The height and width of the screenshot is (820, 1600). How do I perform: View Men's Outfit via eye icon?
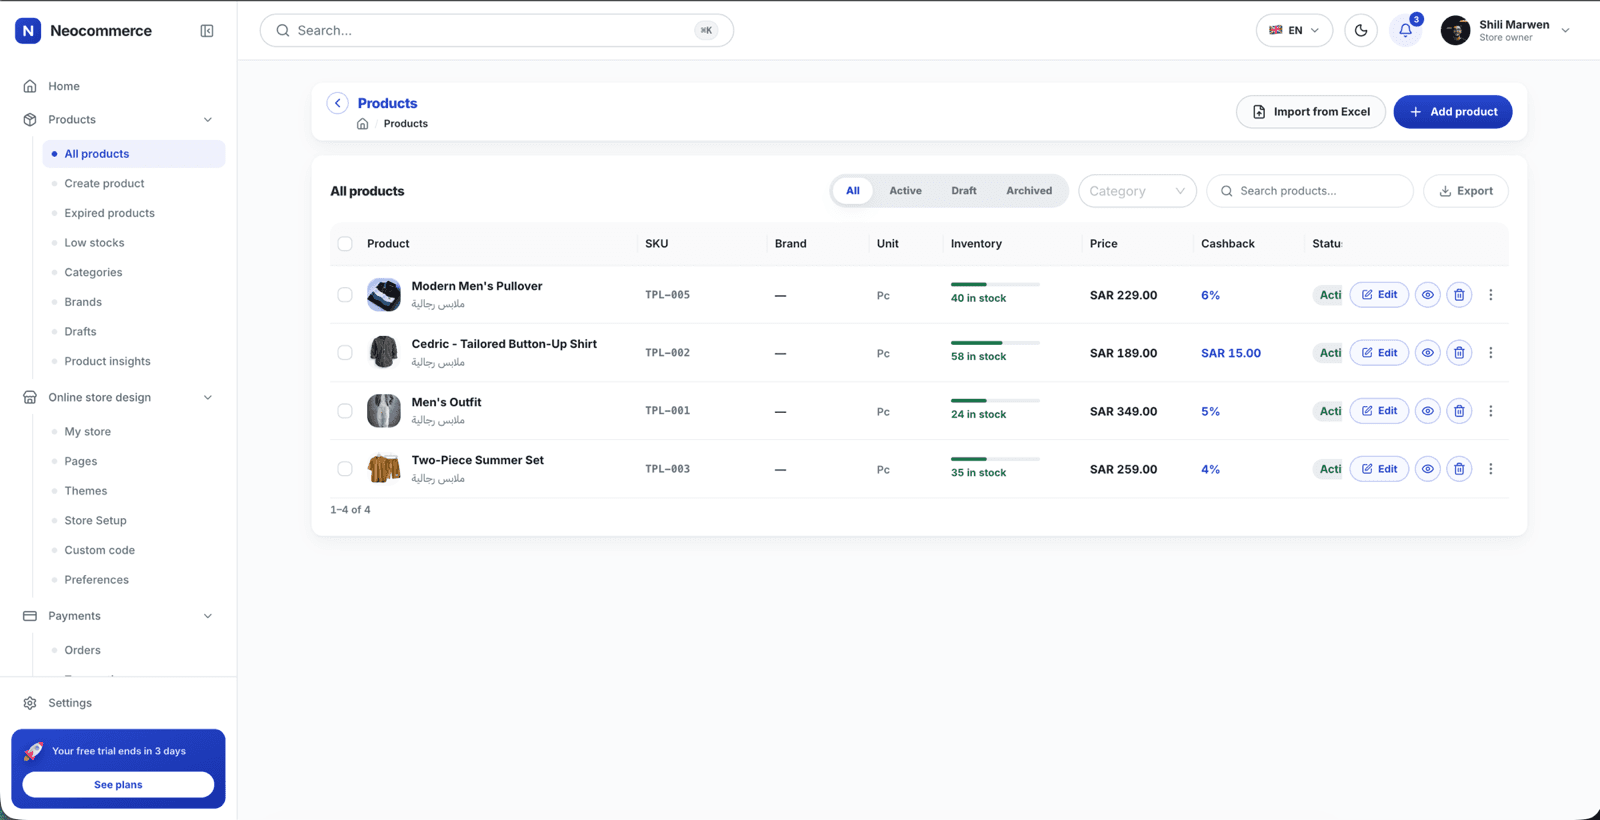1427,411
